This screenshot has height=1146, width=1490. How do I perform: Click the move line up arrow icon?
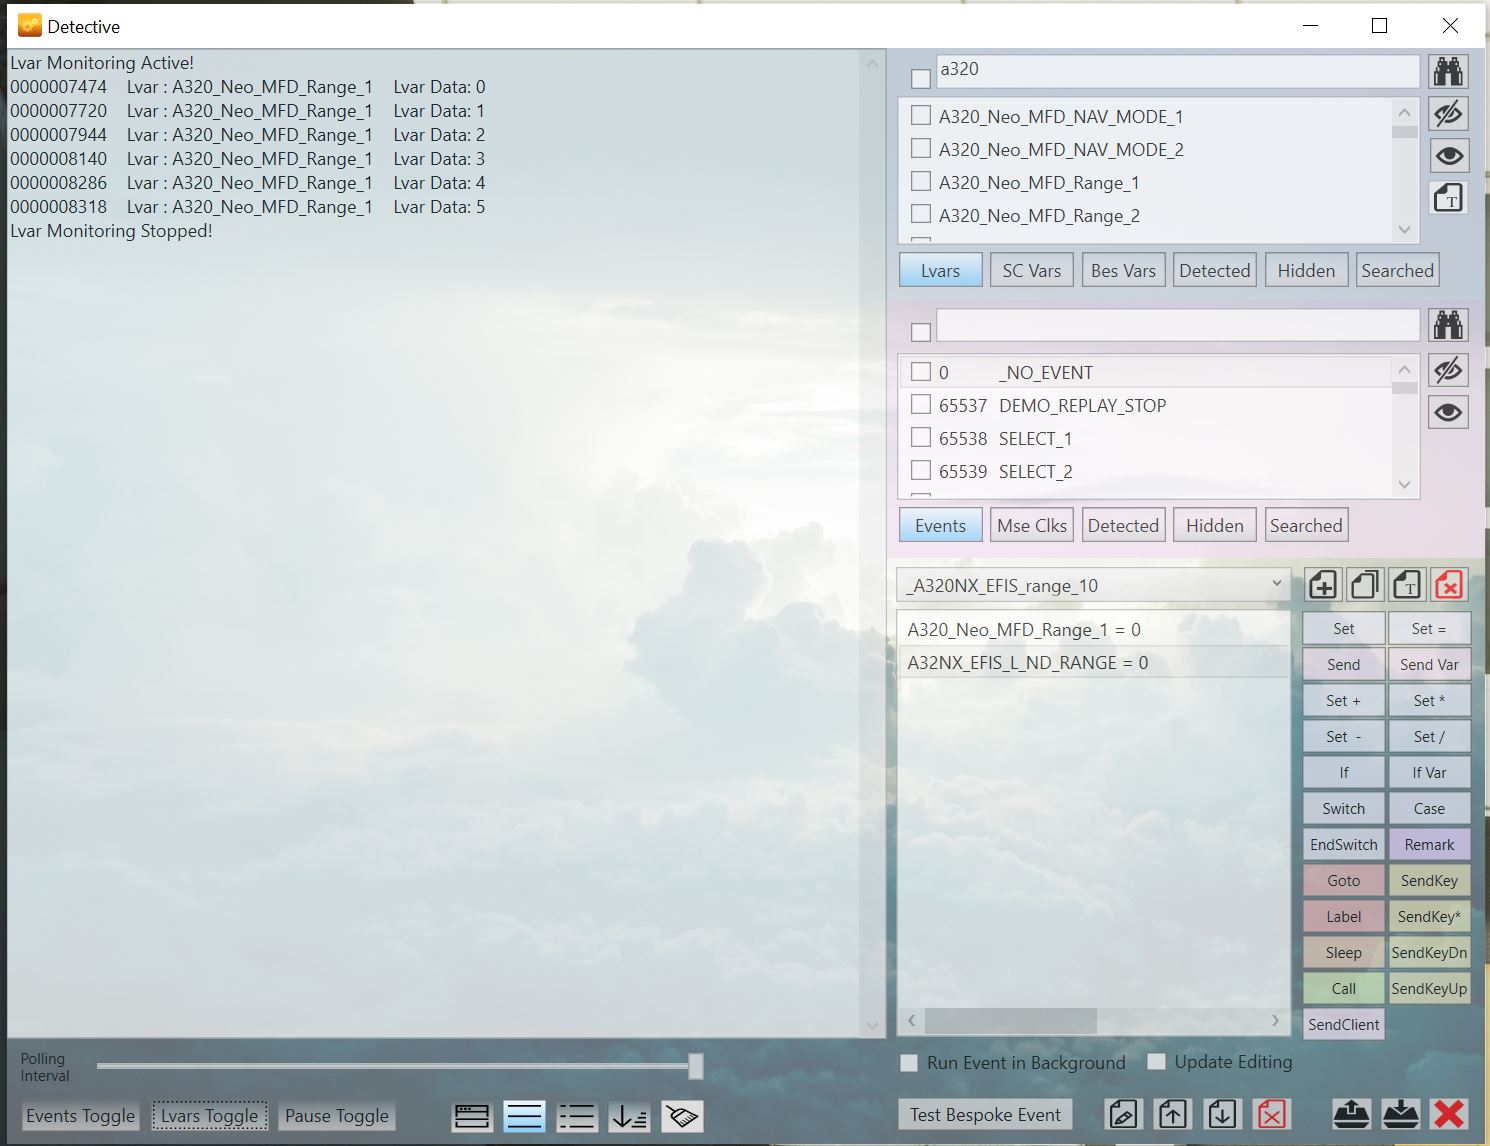pyautogui.click(x=1172, y=1114)
